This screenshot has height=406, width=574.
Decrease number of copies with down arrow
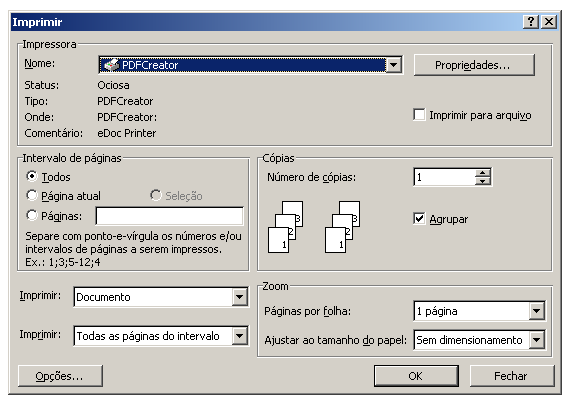click(x=483, y=181)
